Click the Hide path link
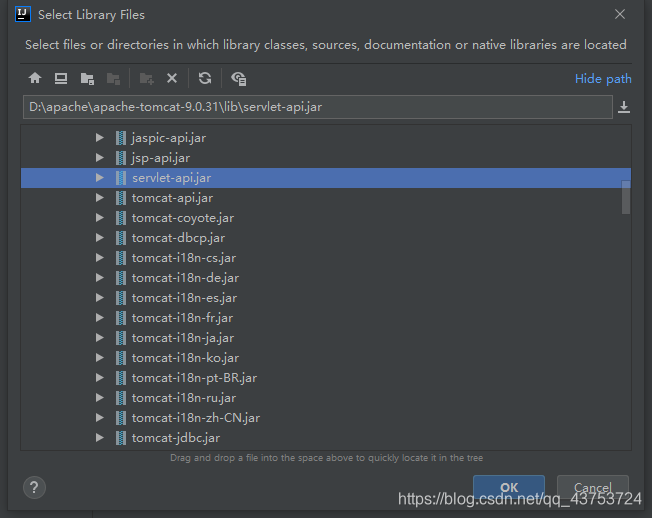Viewport: 652px width, 518px height. 603,79
